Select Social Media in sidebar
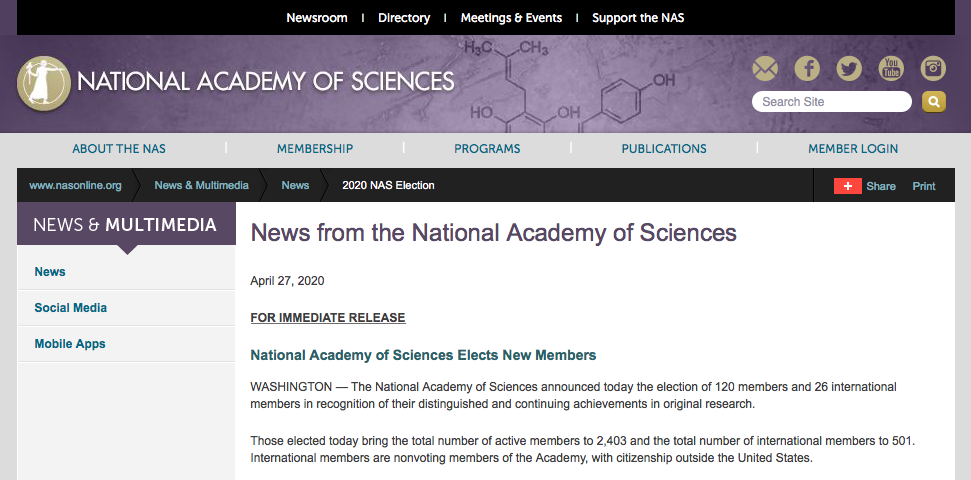The width and height of the screenshot is (971, 480). (x=71, y=308)
